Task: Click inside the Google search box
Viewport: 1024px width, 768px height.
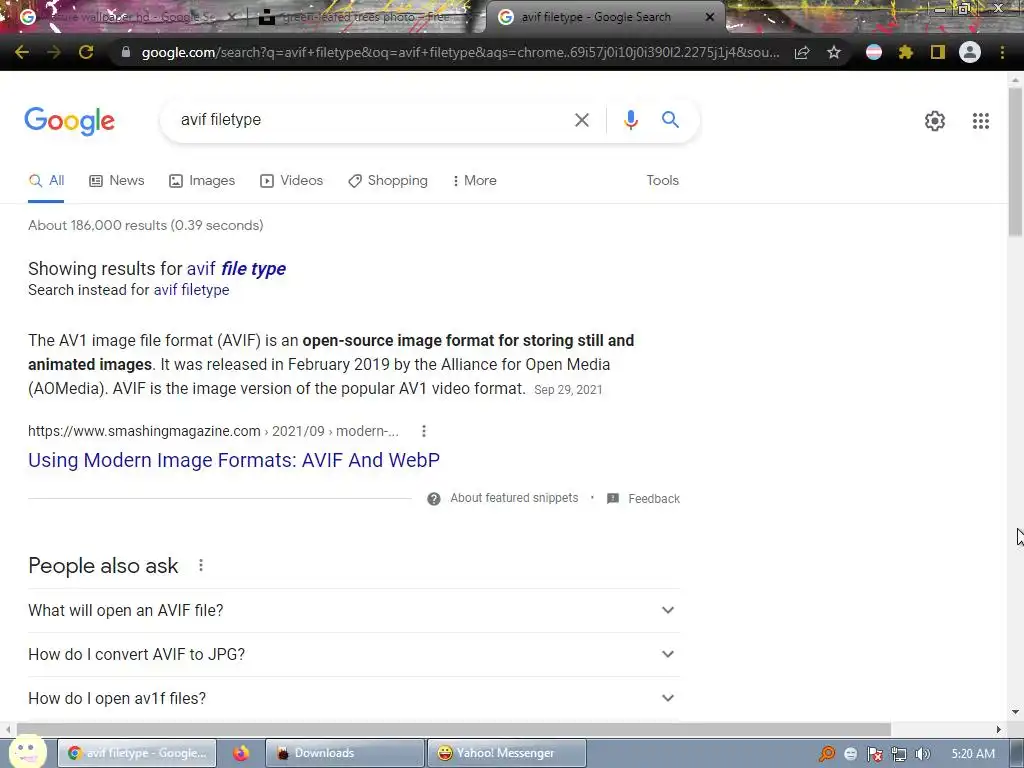Action: click(372, 120)
